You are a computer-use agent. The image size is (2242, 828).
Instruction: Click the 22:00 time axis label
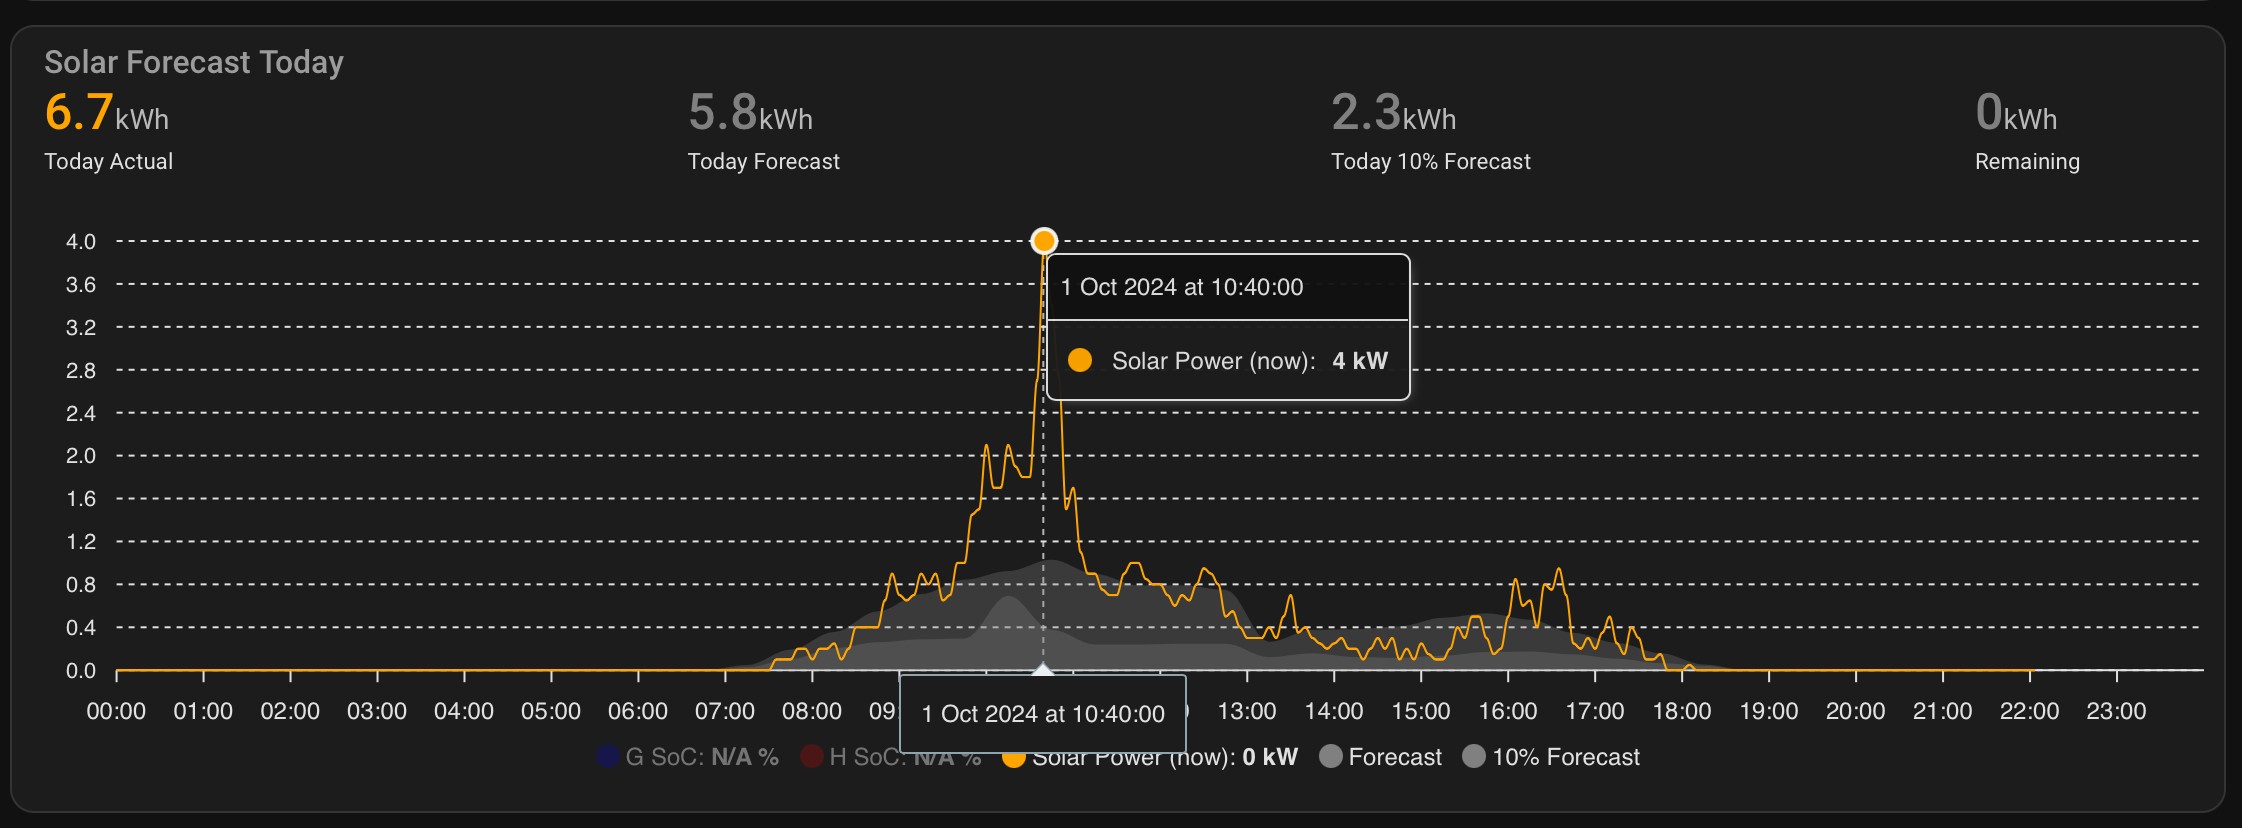2030,711
